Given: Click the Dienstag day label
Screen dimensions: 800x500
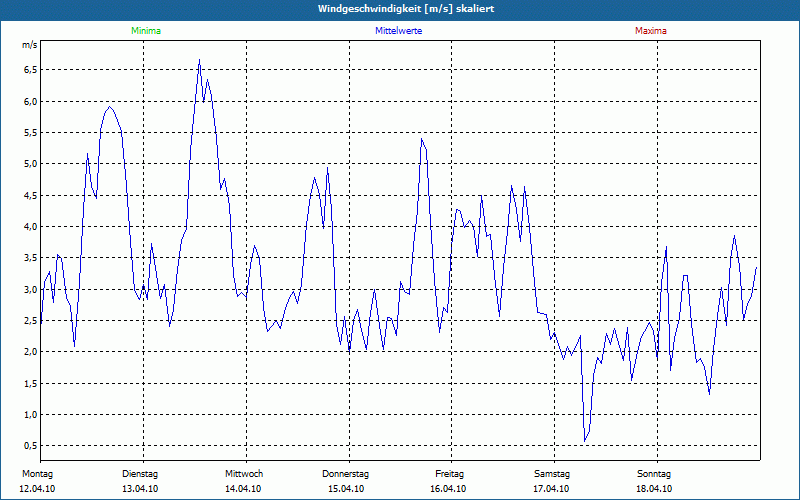Looking at the screenshot, I should coord(140,474).
